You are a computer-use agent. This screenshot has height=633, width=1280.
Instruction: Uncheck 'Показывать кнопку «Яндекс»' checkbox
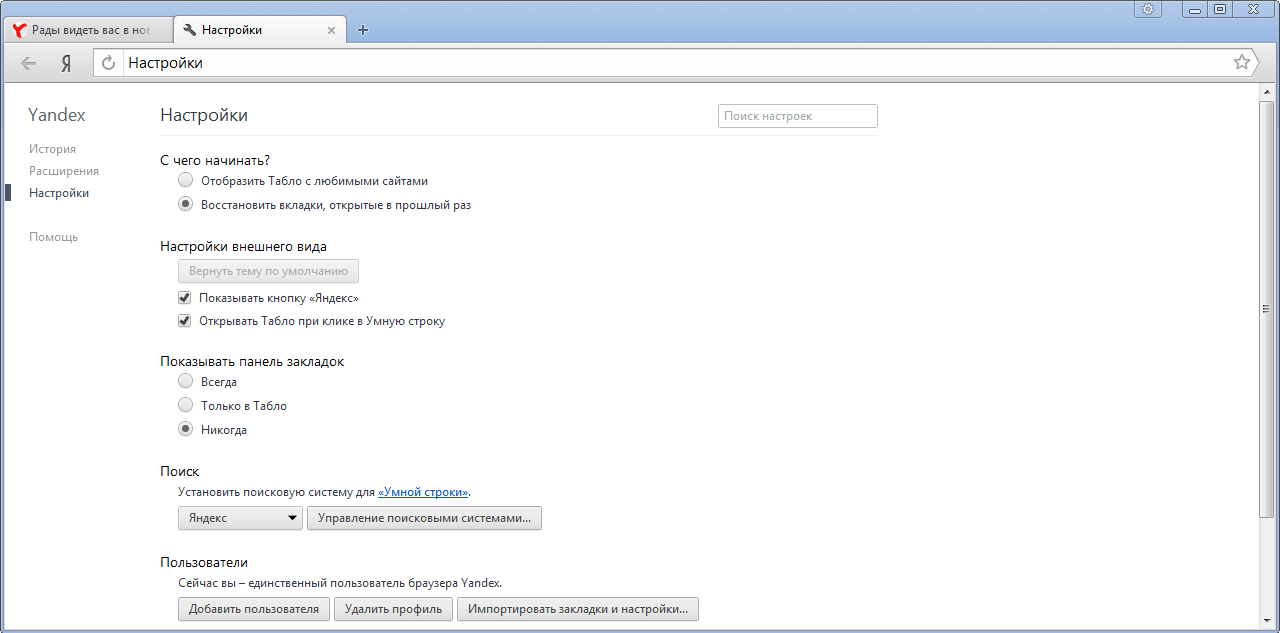(x=184, y=298)
